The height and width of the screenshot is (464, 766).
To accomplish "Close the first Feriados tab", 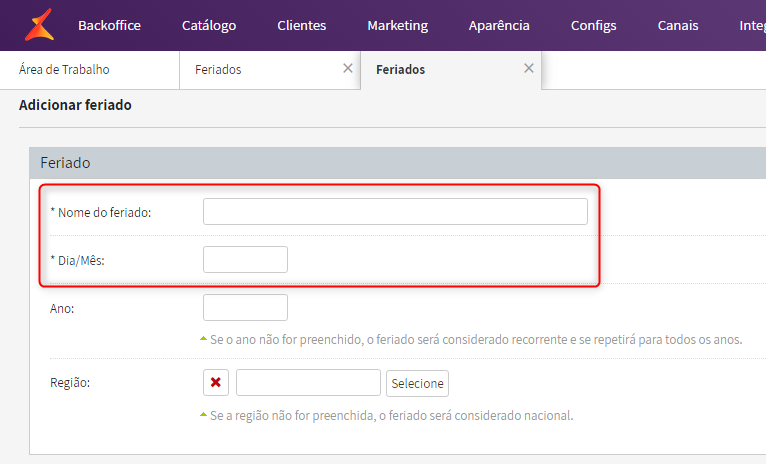I will click(x=348, y=68).
